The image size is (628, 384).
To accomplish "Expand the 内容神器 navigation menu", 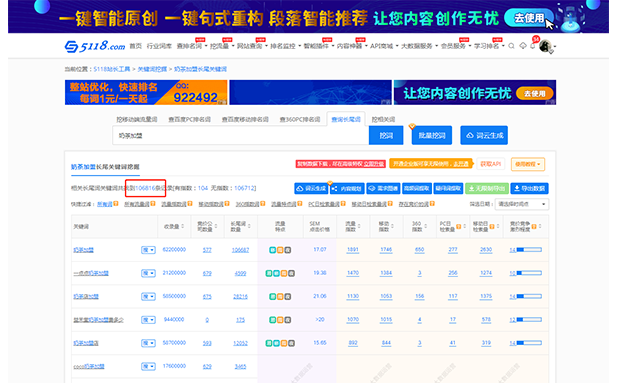I will click(x=351, y=46).
